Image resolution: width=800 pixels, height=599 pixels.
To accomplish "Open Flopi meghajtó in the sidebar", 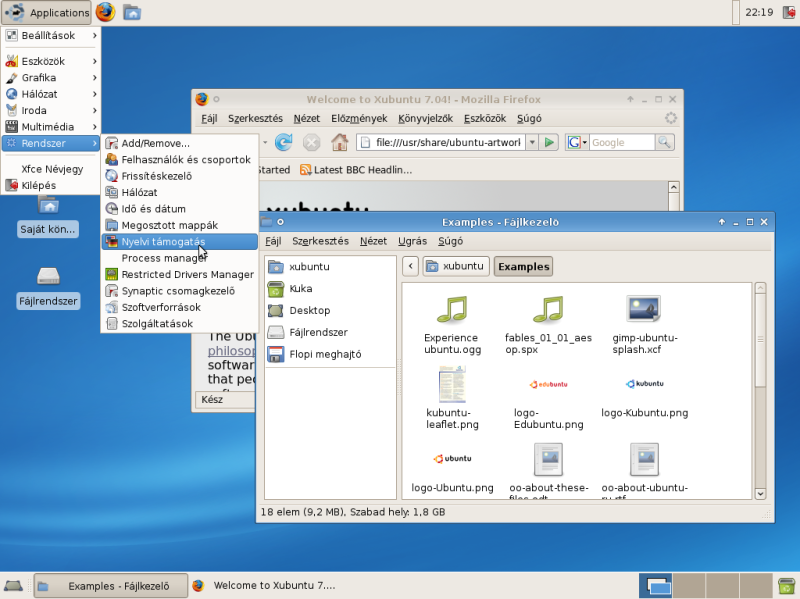I will coord(324,354).
